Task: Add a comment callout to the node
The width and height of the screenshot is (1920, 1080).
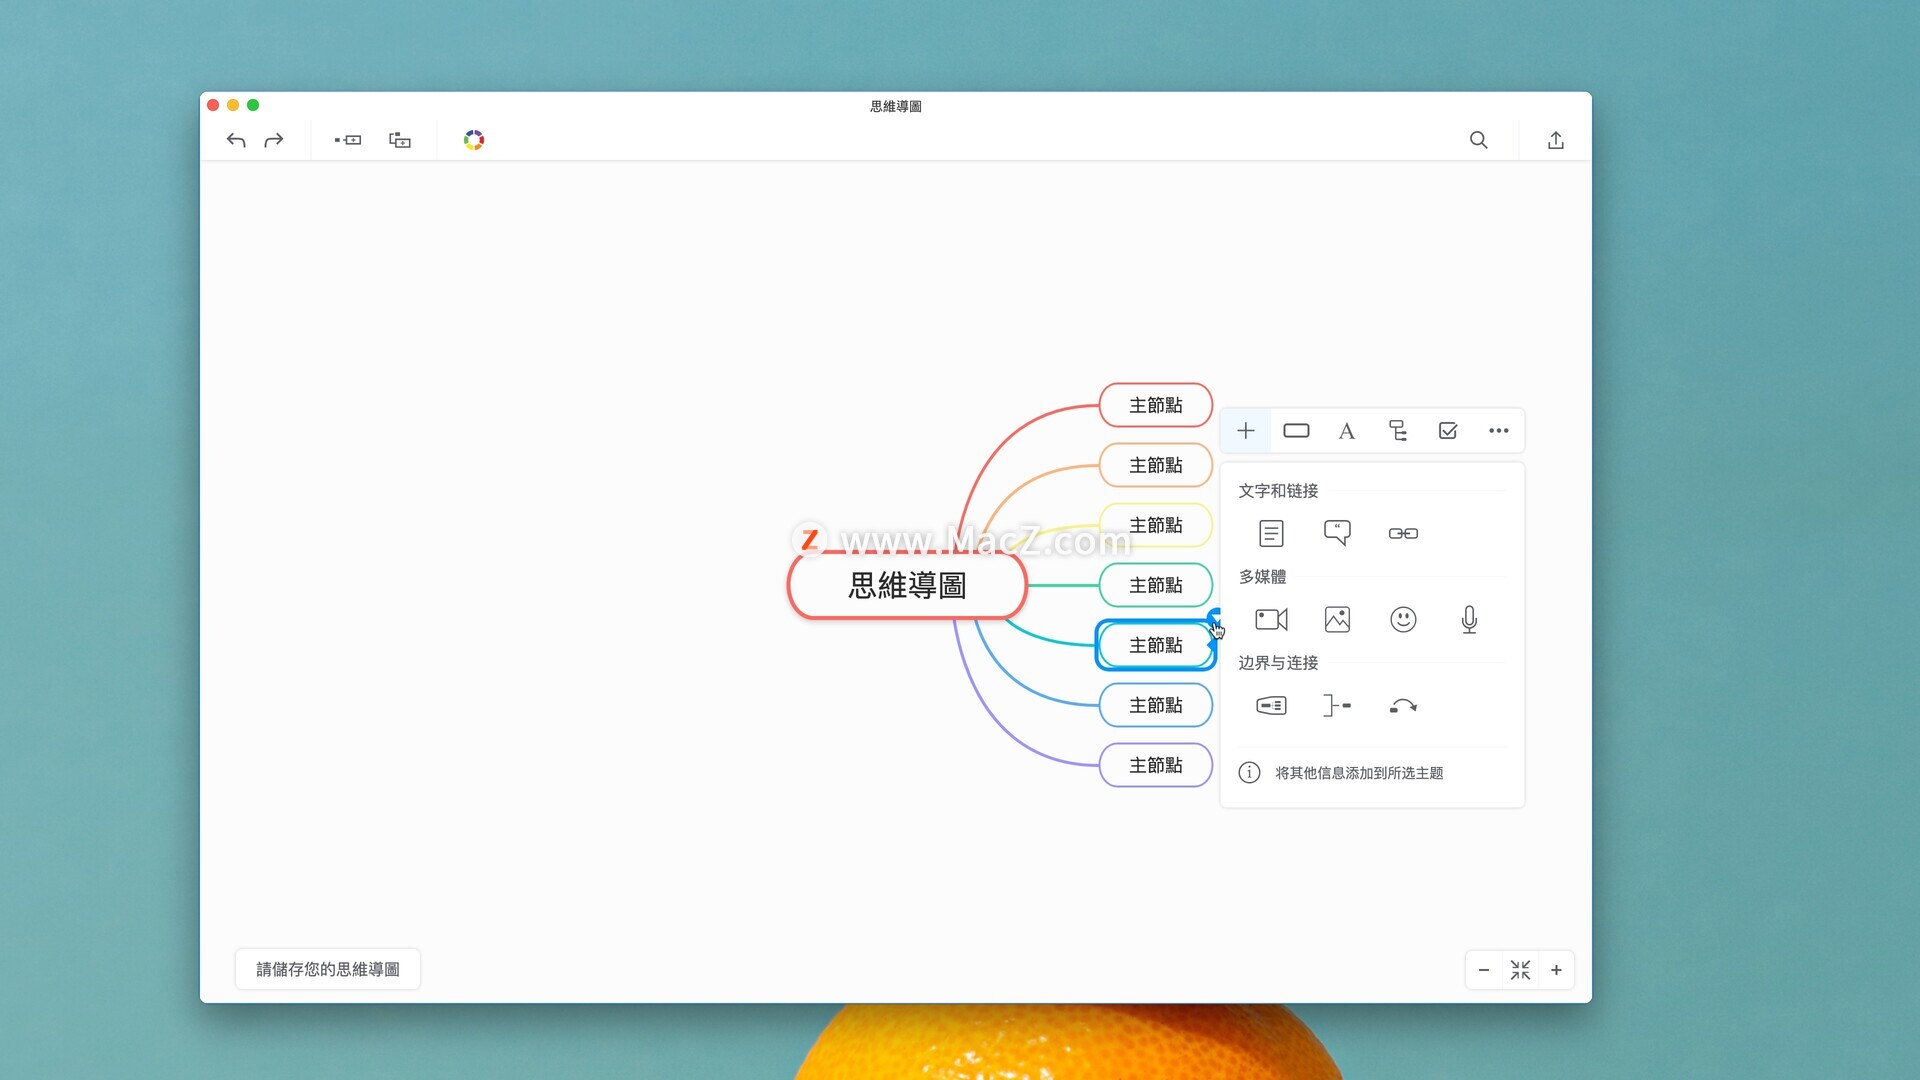Action: pos(1337,533)
